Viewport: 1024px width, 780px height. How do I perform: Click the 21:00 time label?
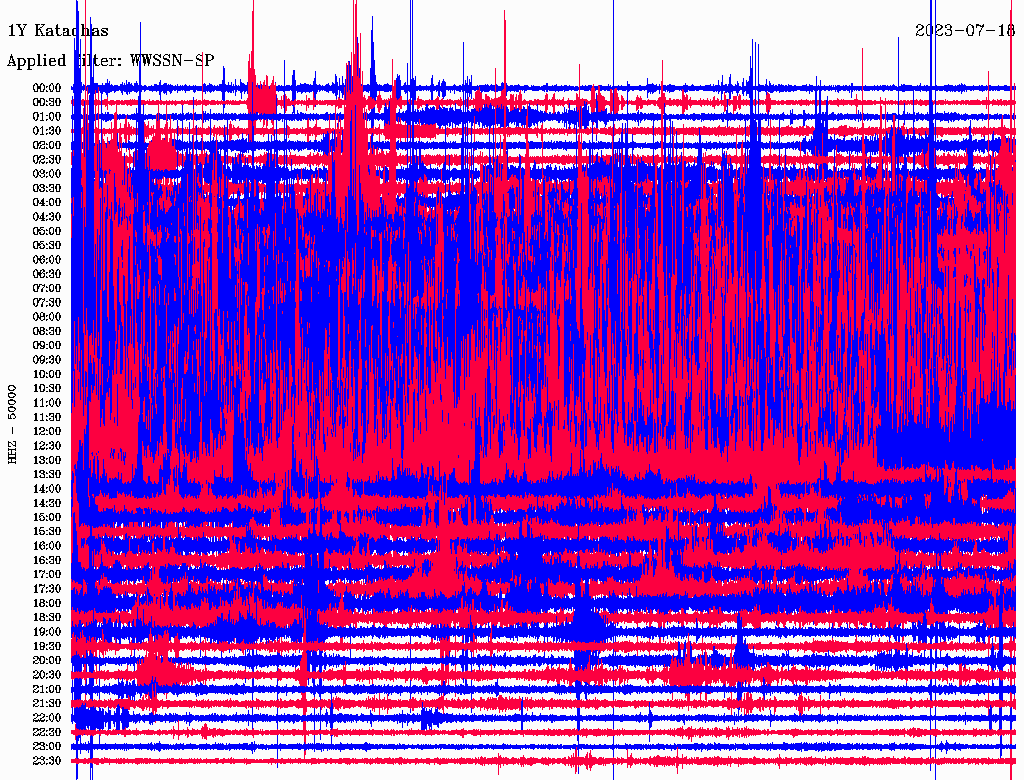pos(47,689)
